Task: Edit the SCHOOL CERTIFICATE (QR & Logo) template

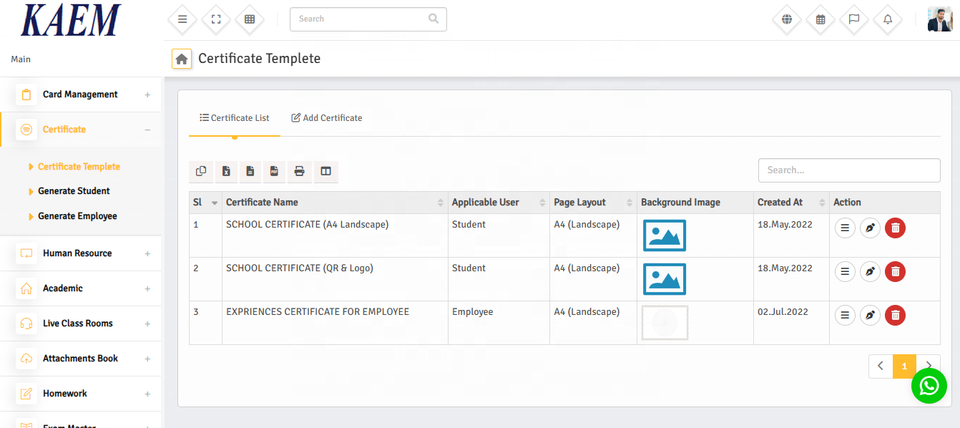Action: point(870,271)
